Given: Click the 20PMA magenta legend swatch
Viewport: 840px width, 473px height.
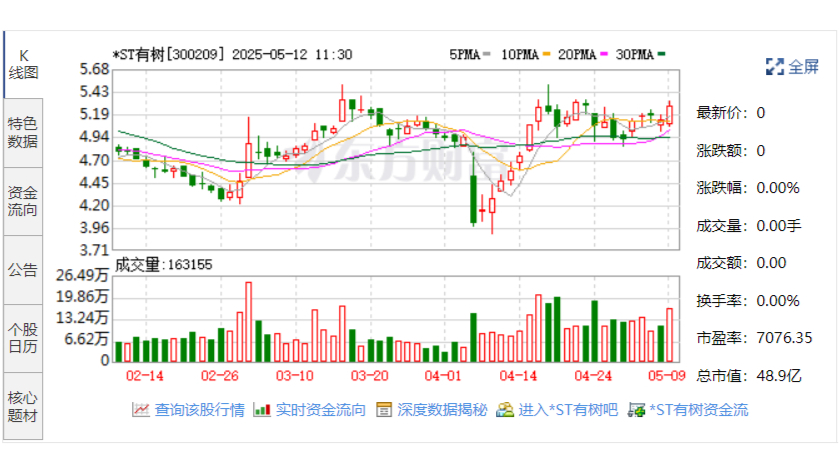Looking at the screenshot, I should 604,54.
